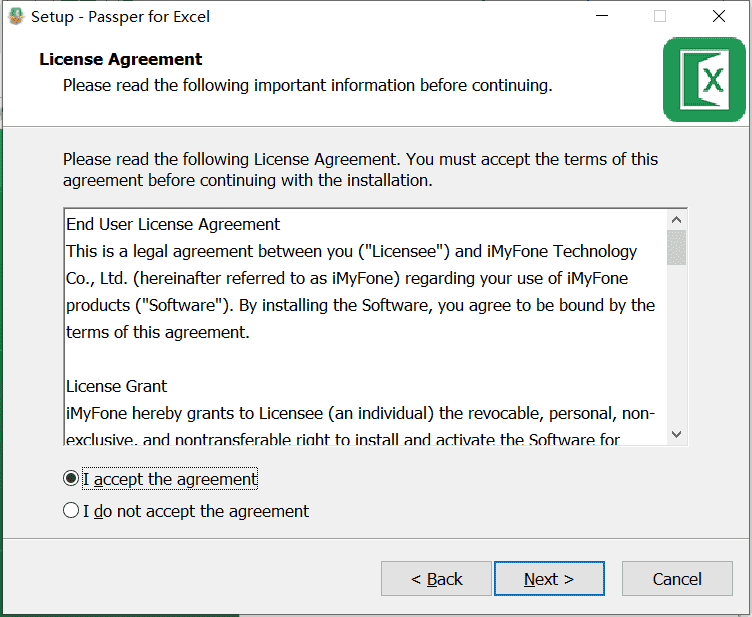Viewport: 752px width, 617px height.
Task: Cancel the Passper for Excel setup
Action: (x=677, y=579)
